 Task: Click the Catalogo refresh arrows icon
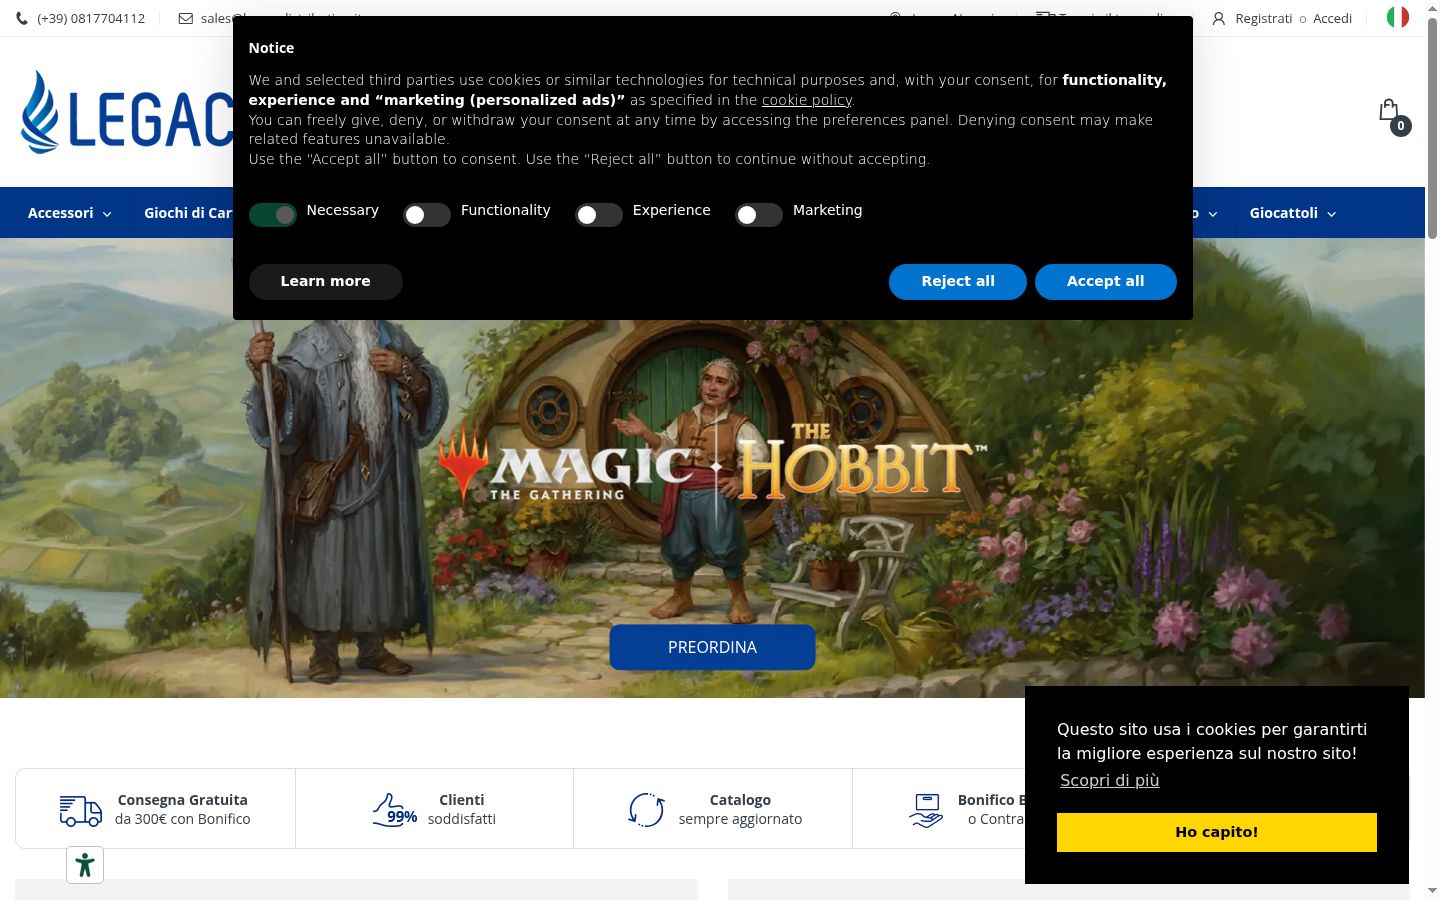pyautogui.click(x=647, y=810)
